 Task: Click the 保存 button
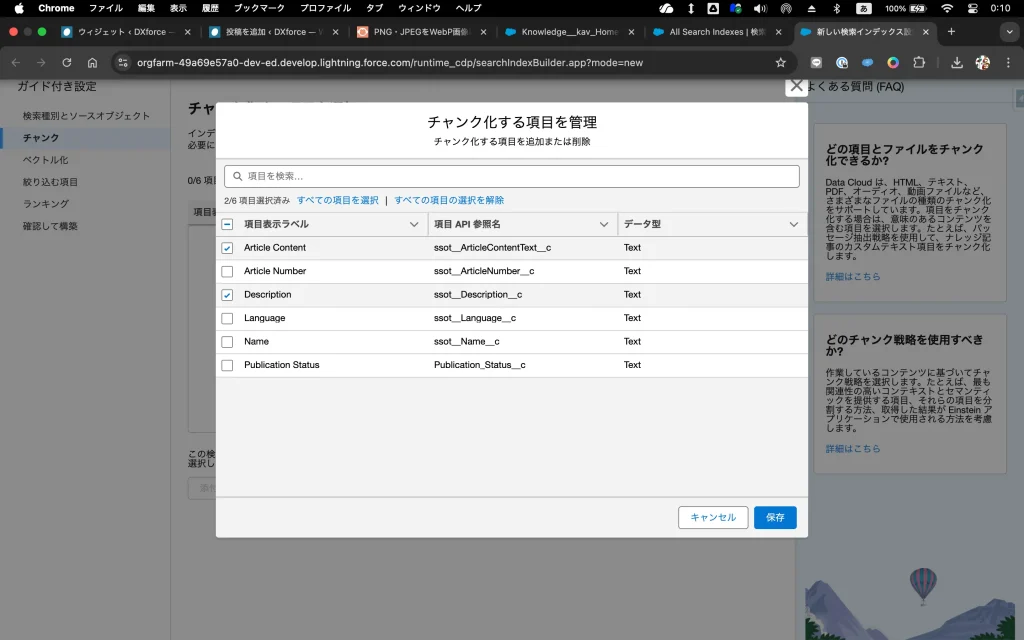click(775, 517)
